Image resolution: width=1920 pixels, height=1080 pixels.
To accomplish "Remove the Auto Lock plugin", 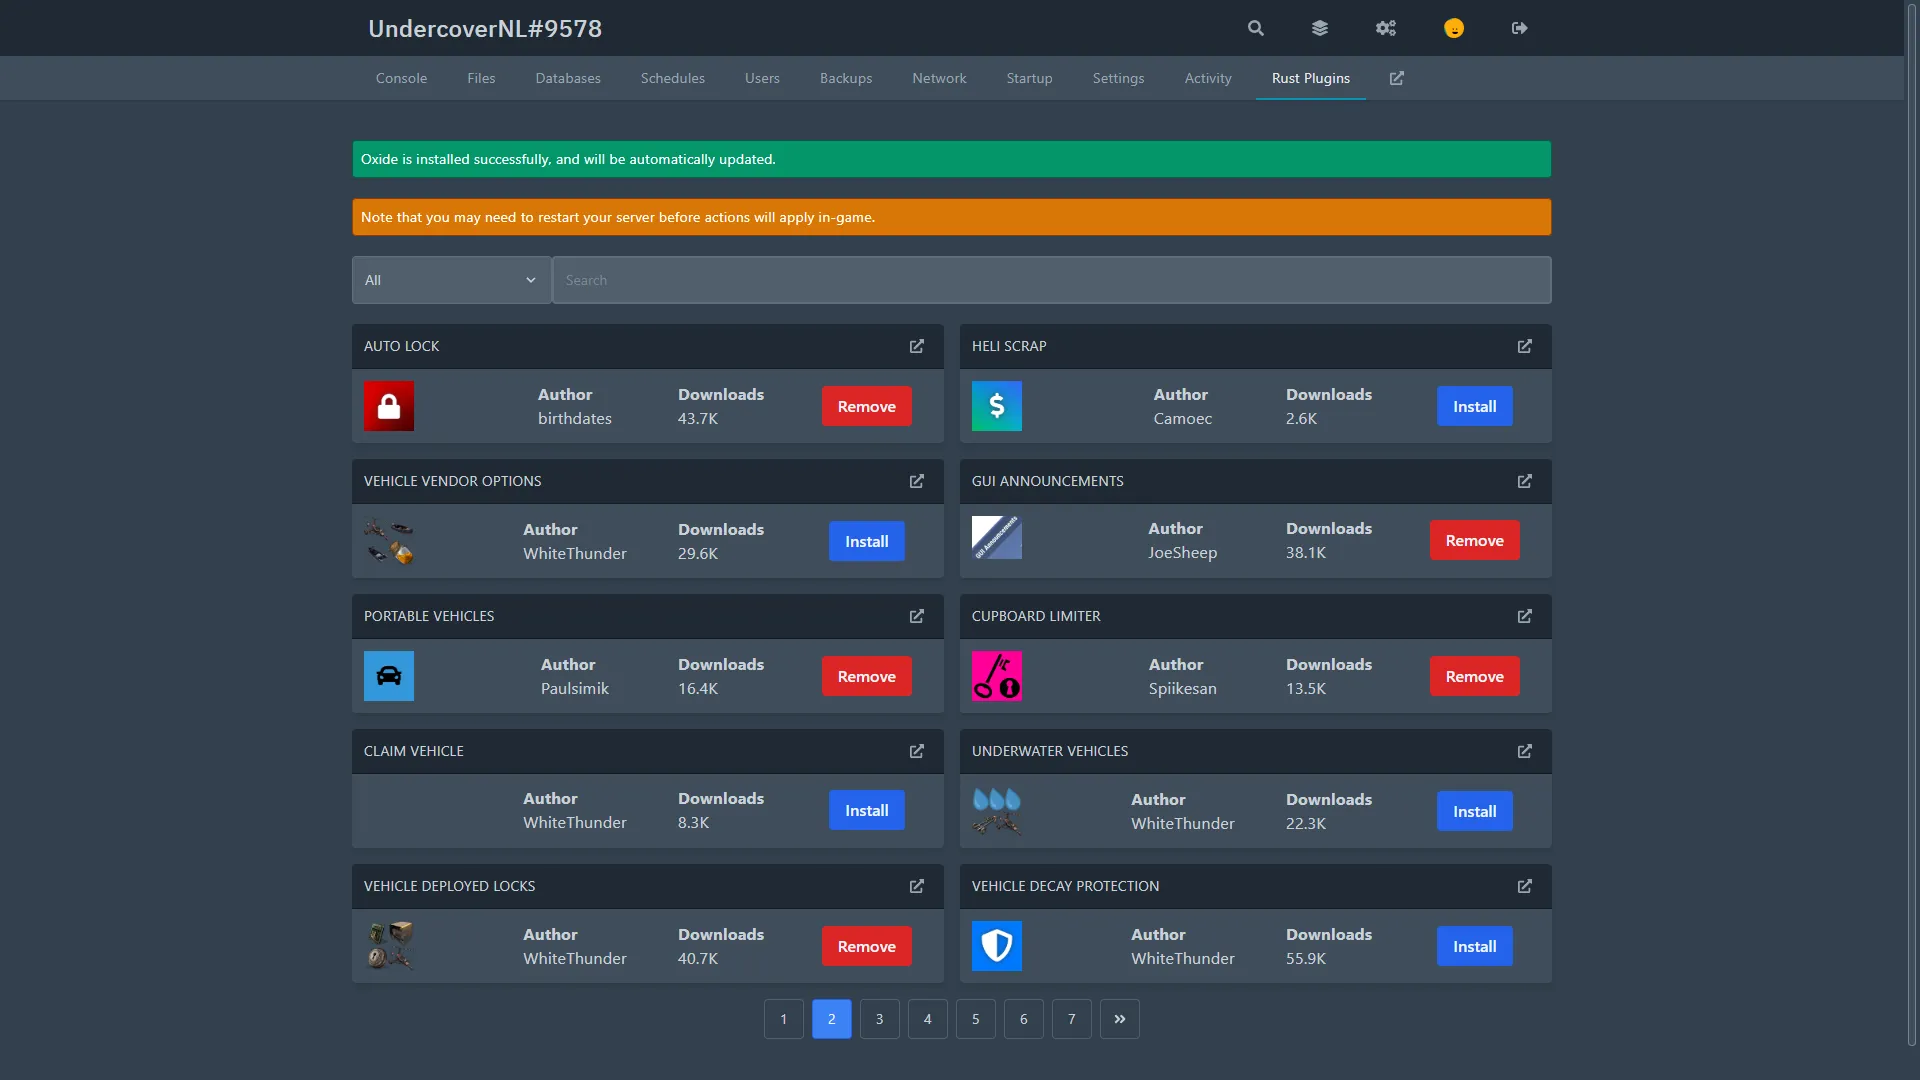I will tap(866, 406).
